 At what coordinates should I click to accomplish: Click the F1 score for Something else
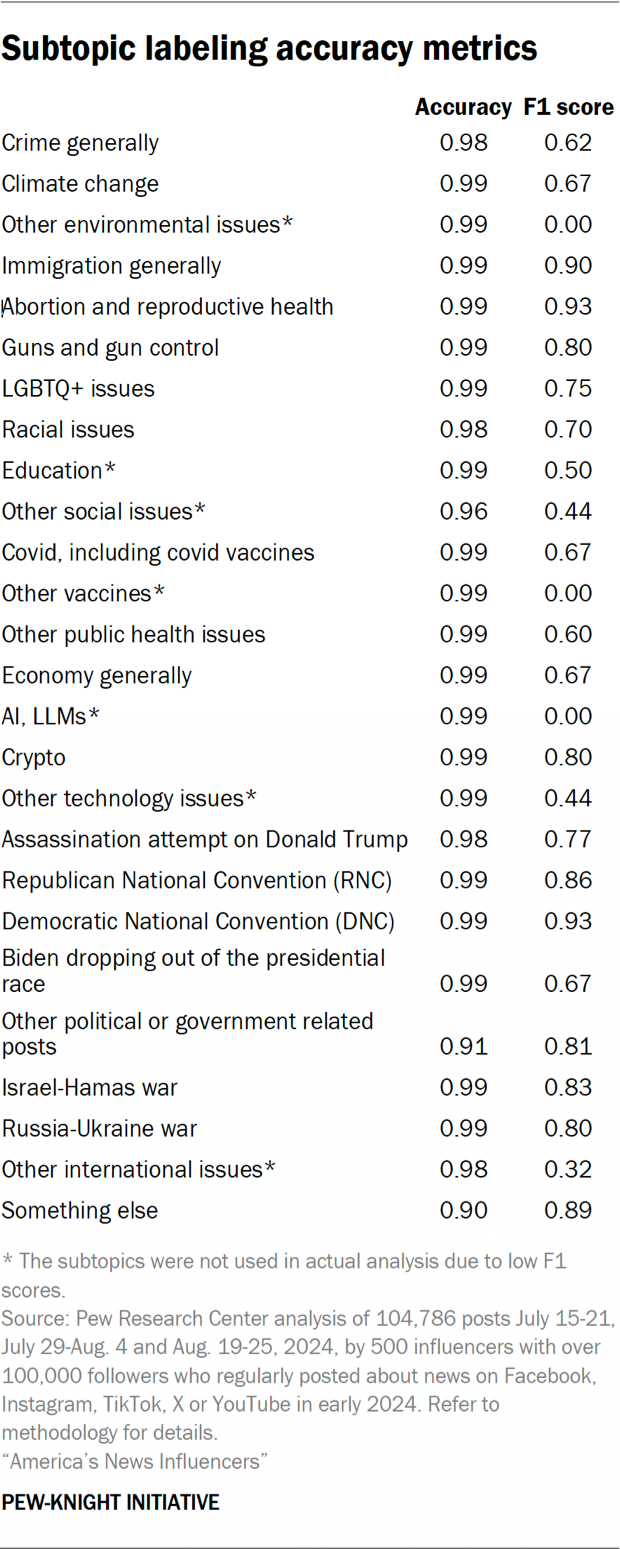(x=568, y=1211)
